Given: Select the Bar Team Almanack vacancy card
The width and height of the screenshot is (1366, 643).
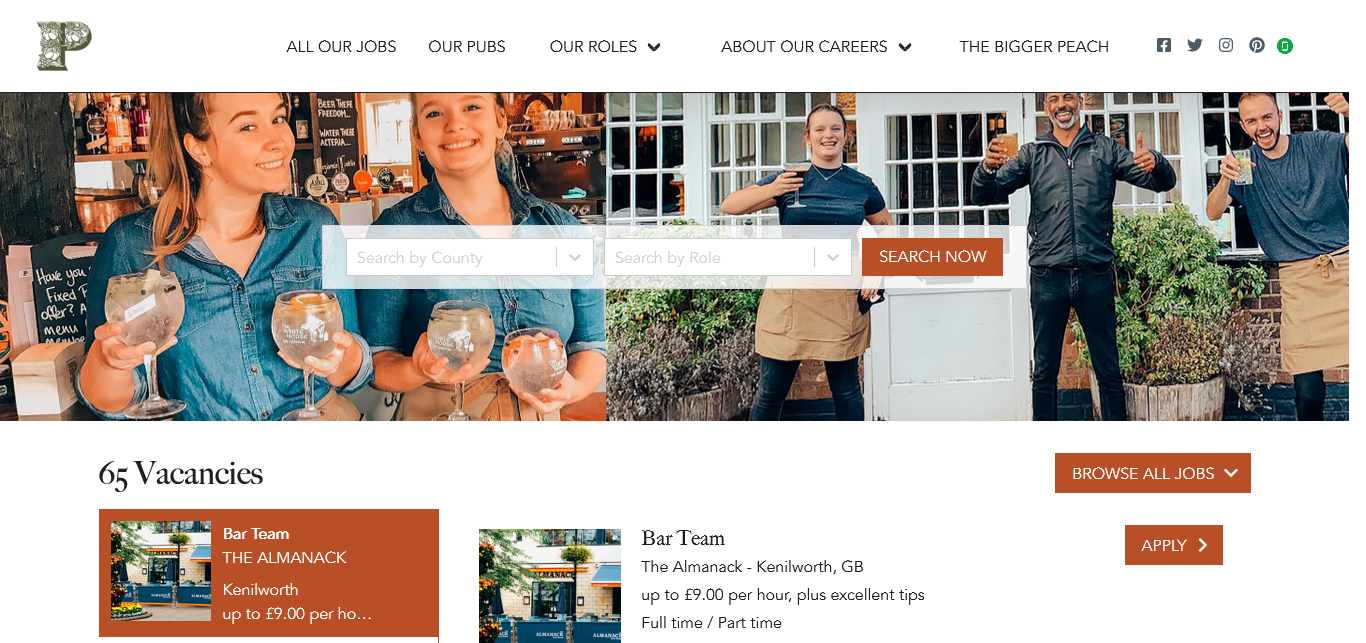Looking at the screenshot, I should 269,573.
